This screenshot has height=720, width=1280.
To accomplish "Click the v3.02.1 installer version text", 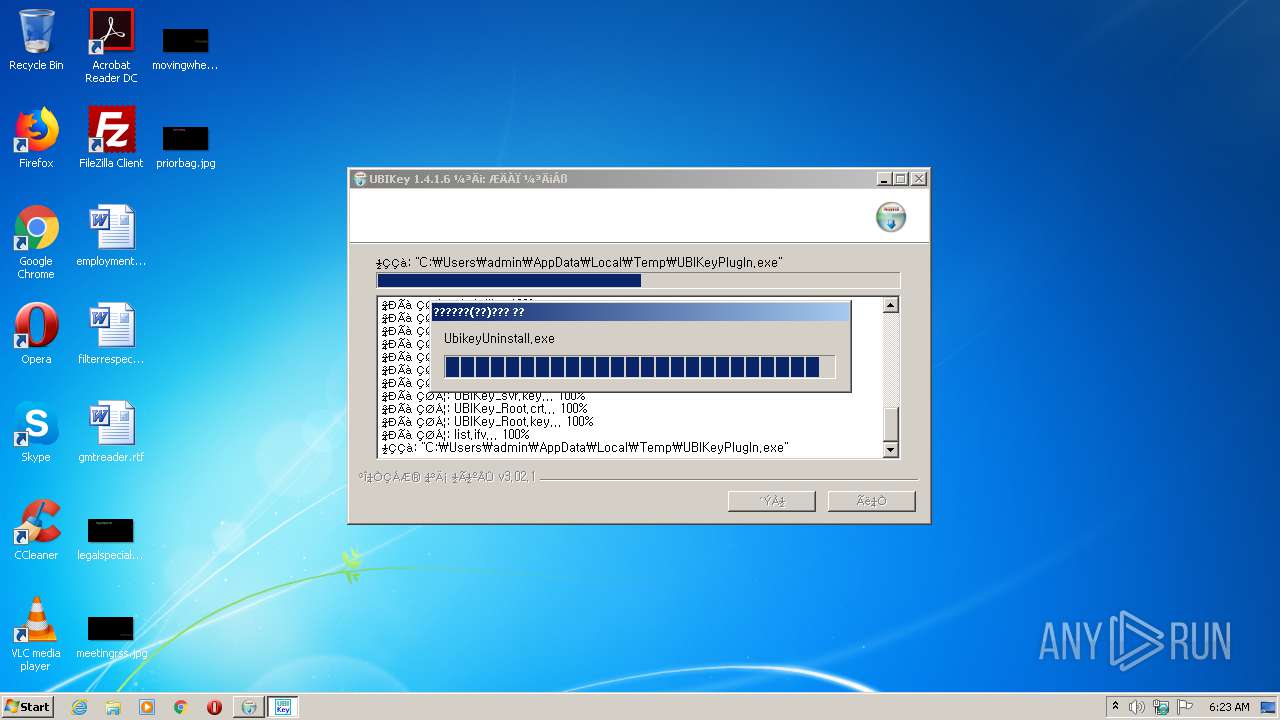I will point(517,477).
